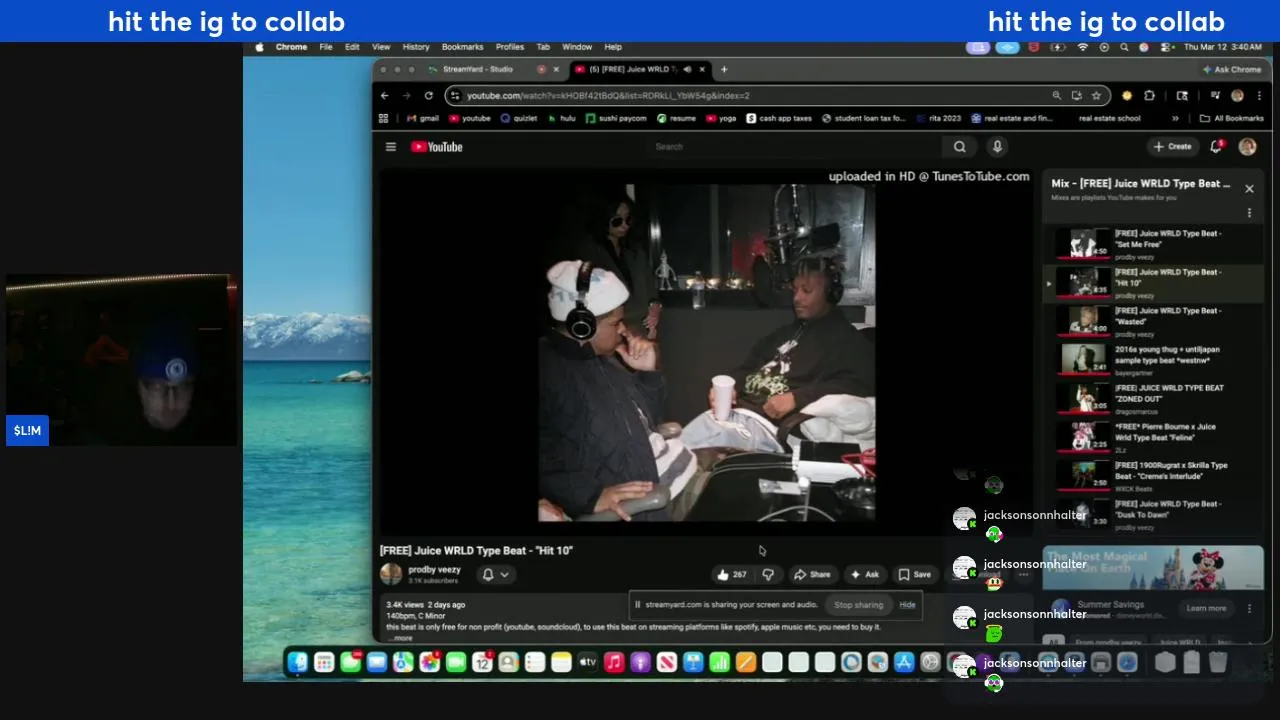Image resolution: width=1280 pixels, height=720 pixels.
Task: Open the Chrome menu in menu bar
Action: click(x=291, y=47)
